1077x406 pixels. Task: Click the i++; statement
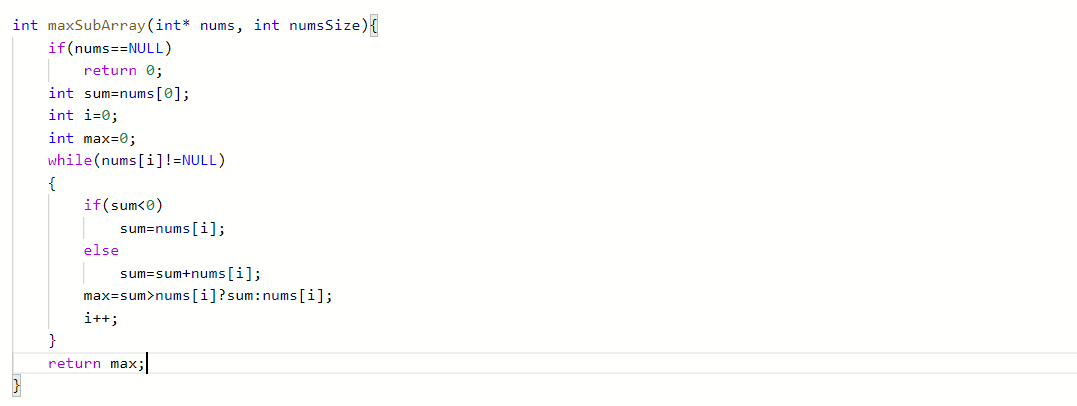(x=101, y=318)
